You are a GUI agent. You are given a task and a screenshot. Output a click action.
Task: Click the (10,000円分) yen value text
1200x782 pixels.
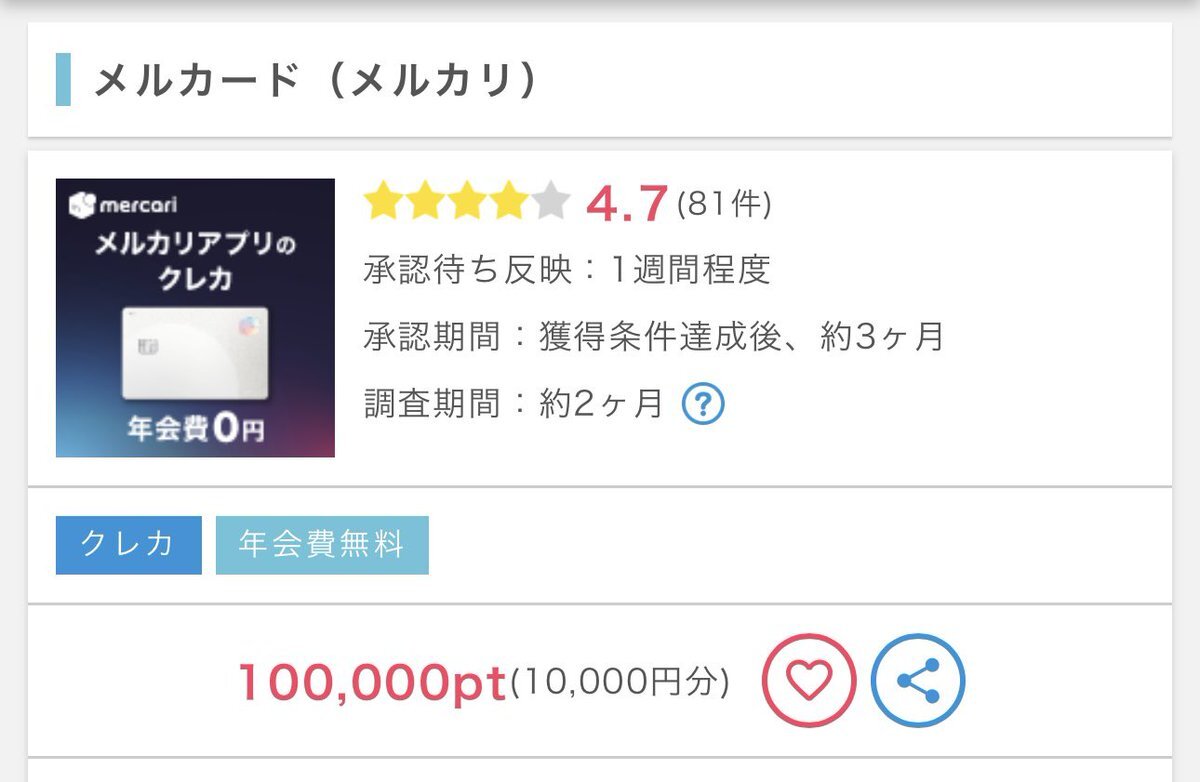point(620,683)
